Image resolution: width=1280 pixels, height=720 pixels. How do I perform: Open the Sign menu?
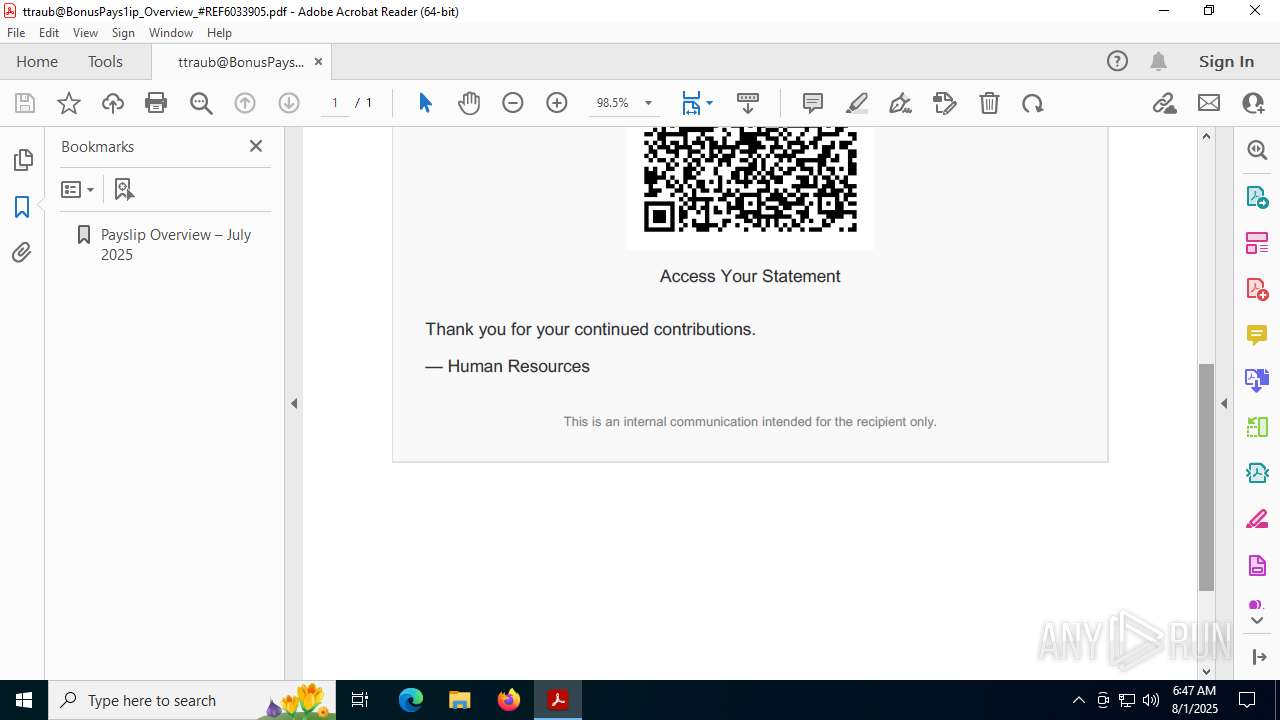coord(123,33)
